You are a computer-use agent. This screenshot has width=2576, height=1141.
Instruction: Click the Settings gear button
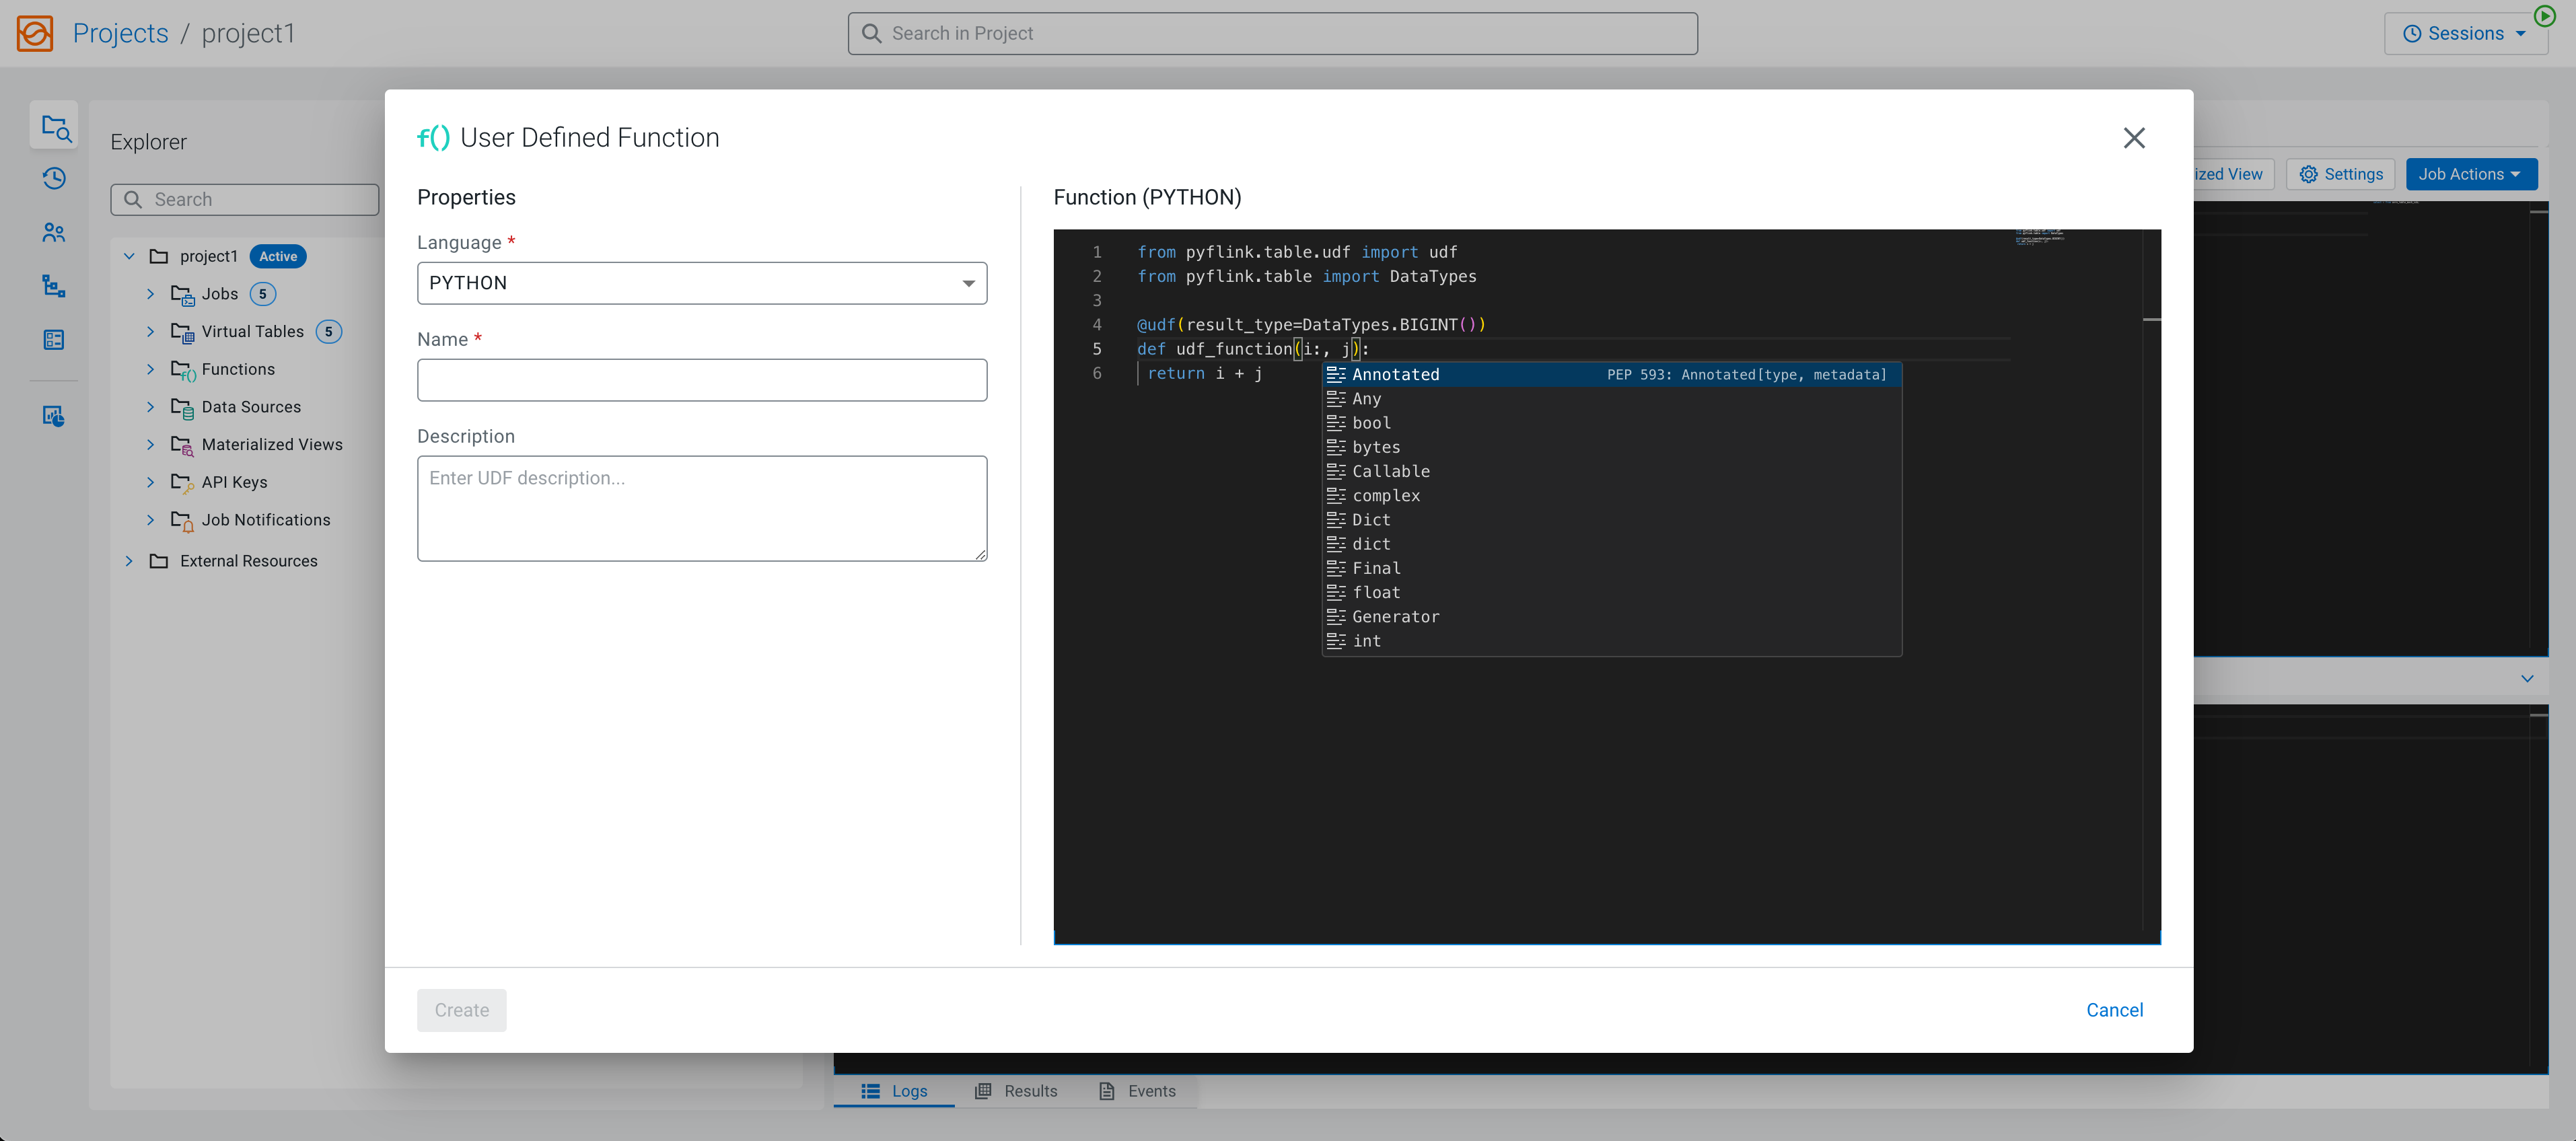2340,174
